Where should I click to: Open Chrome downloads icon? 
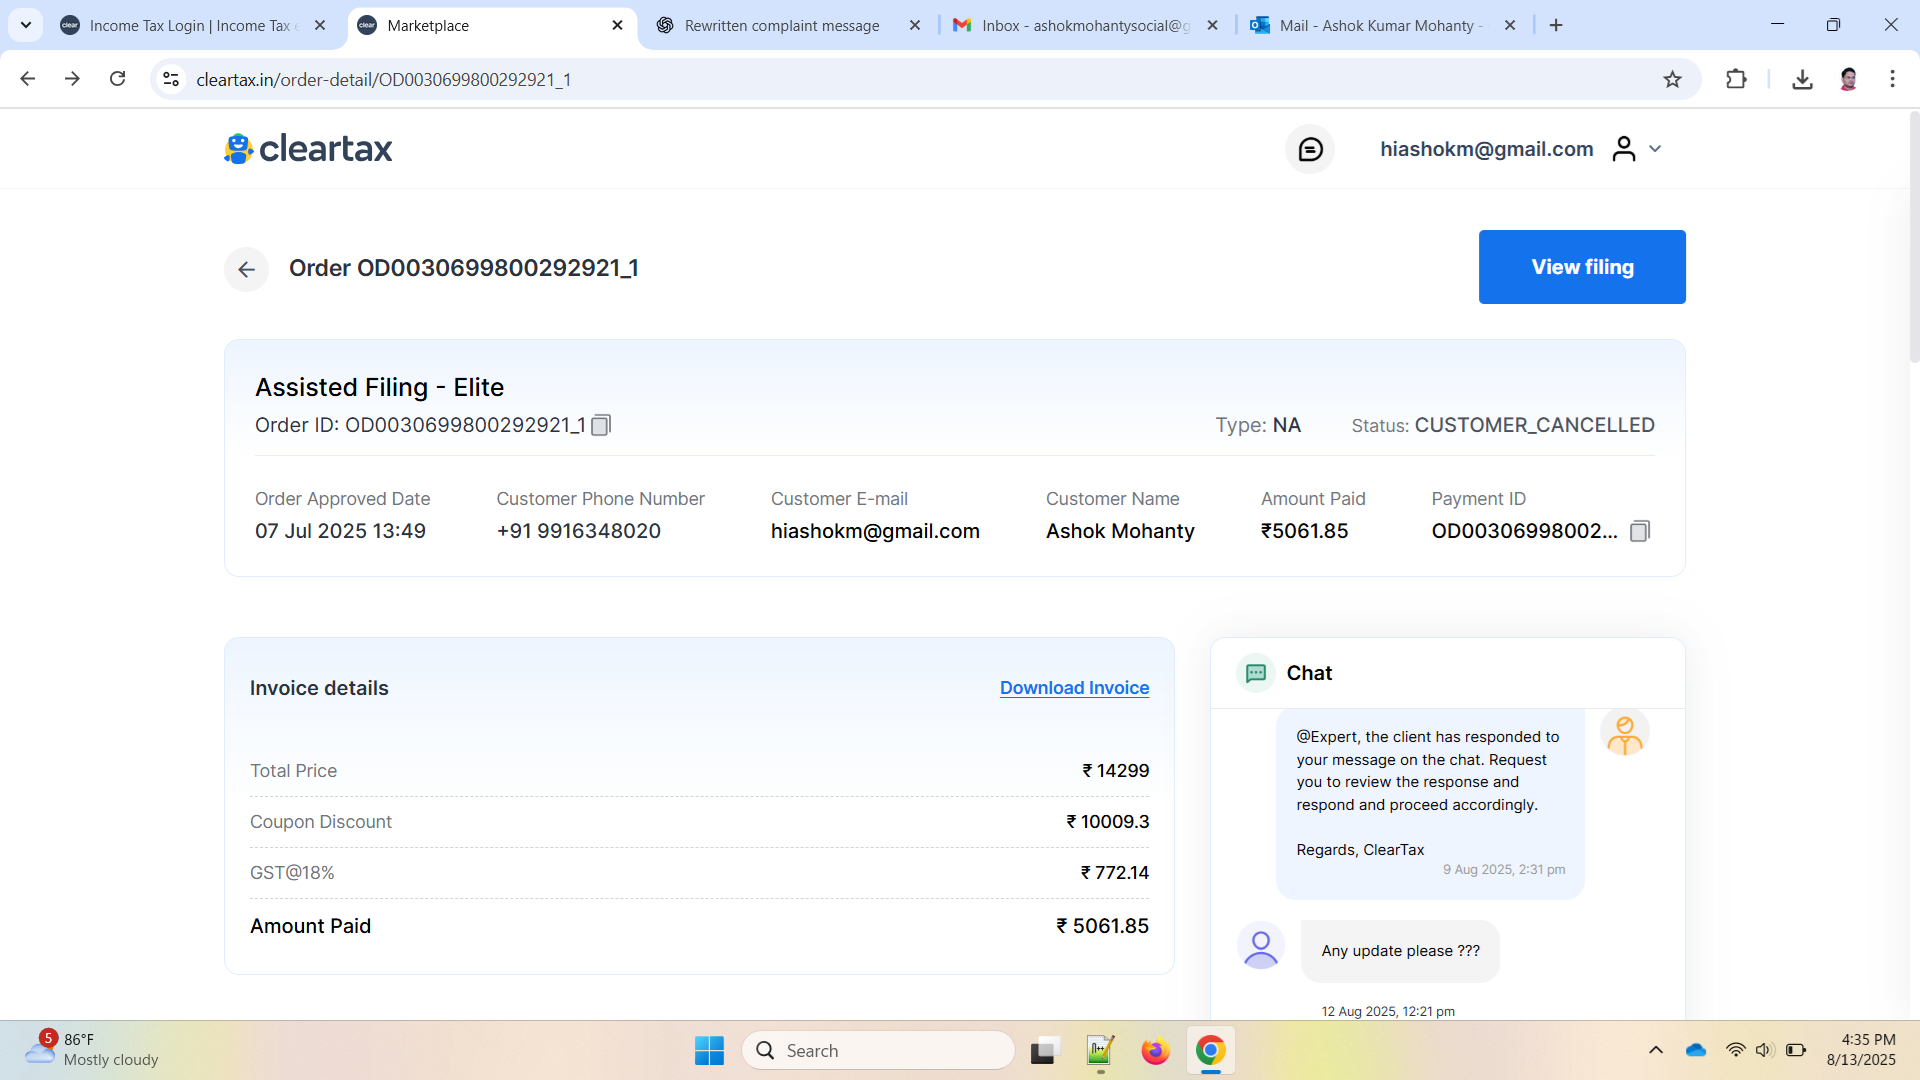click(1802, 79)
